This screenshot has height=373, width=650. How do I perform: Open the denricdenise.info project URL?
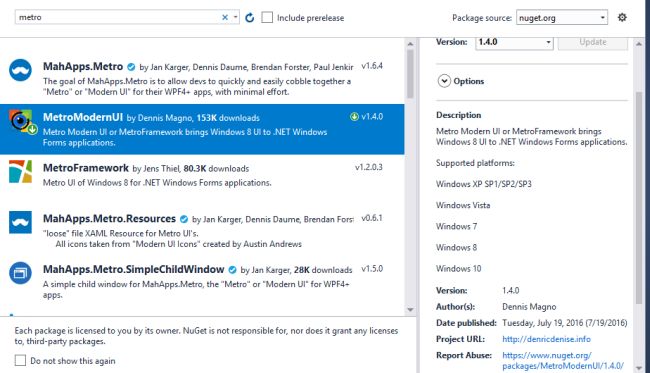546,339
